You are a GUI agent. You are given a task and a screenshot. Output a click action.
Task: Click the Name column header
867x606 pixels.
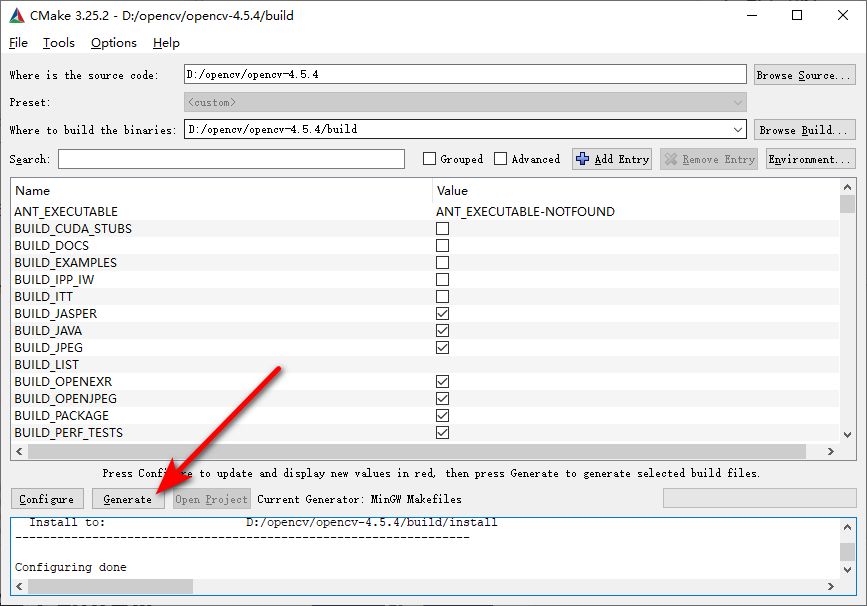tap(33, 191)
